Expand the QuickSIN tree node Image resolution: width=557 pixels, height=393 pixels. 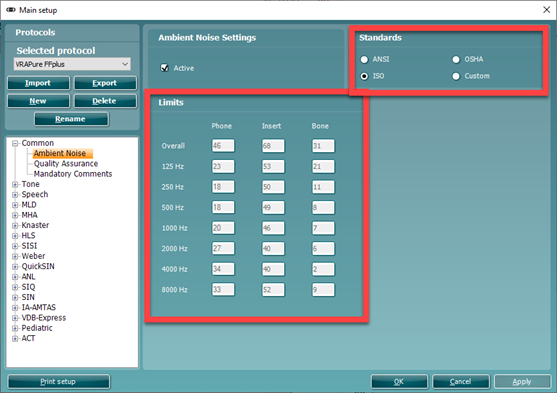tap(15, 267)
